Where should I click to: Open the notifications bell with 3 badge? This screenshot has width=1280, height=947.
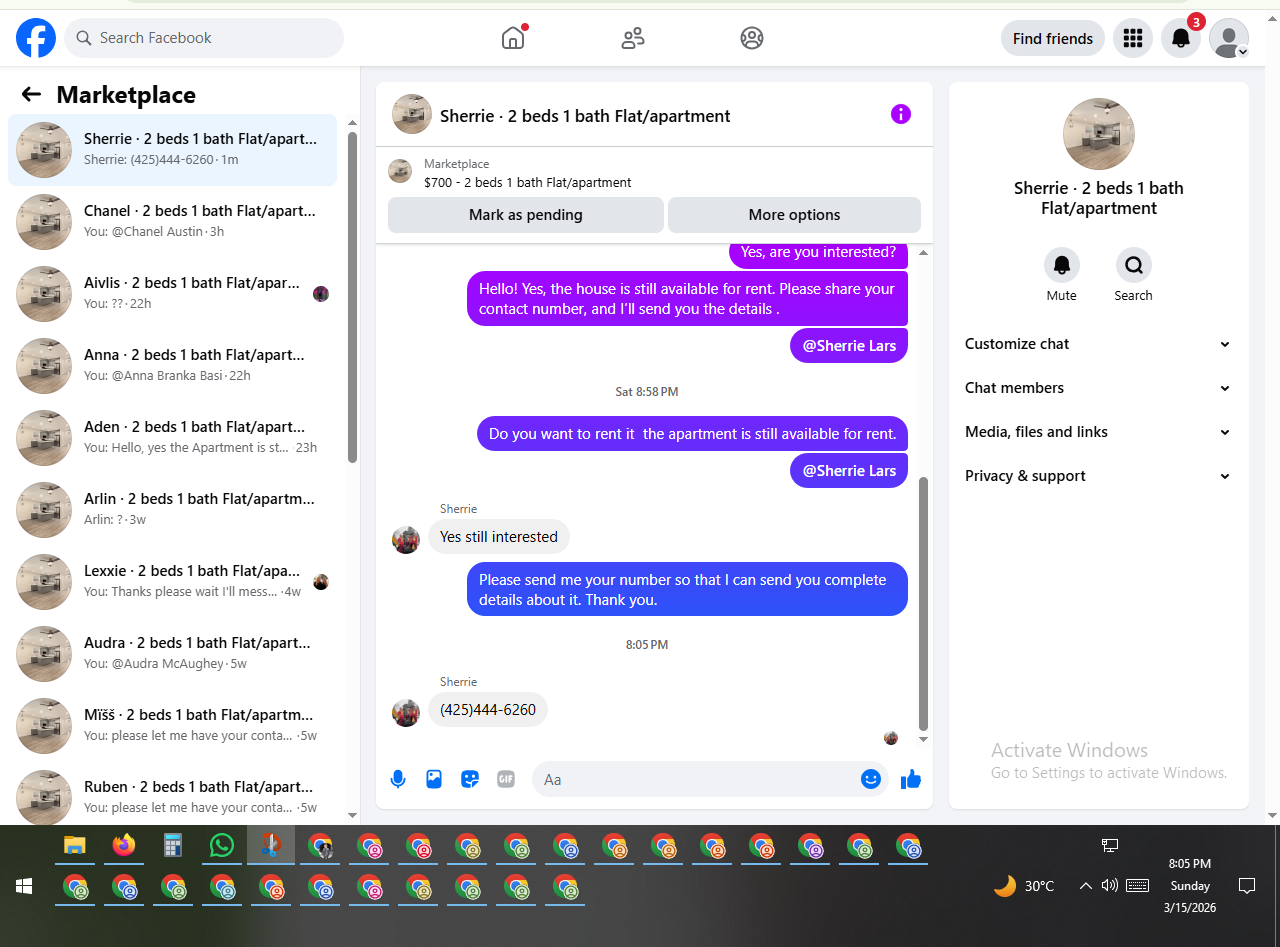[1181, 38]
